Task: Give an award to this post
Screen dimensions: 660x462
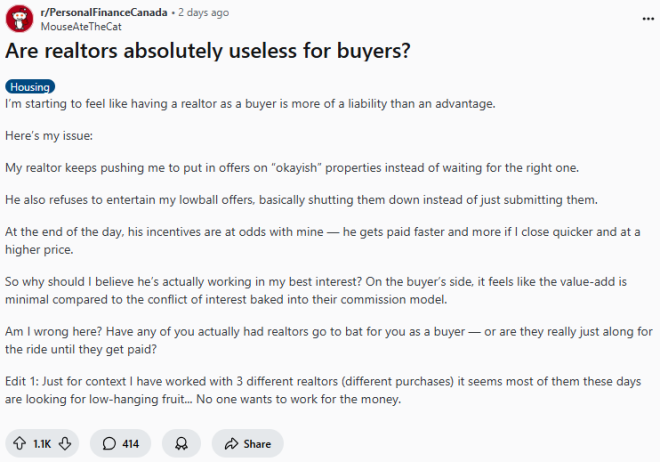Action: coord(181,443)
